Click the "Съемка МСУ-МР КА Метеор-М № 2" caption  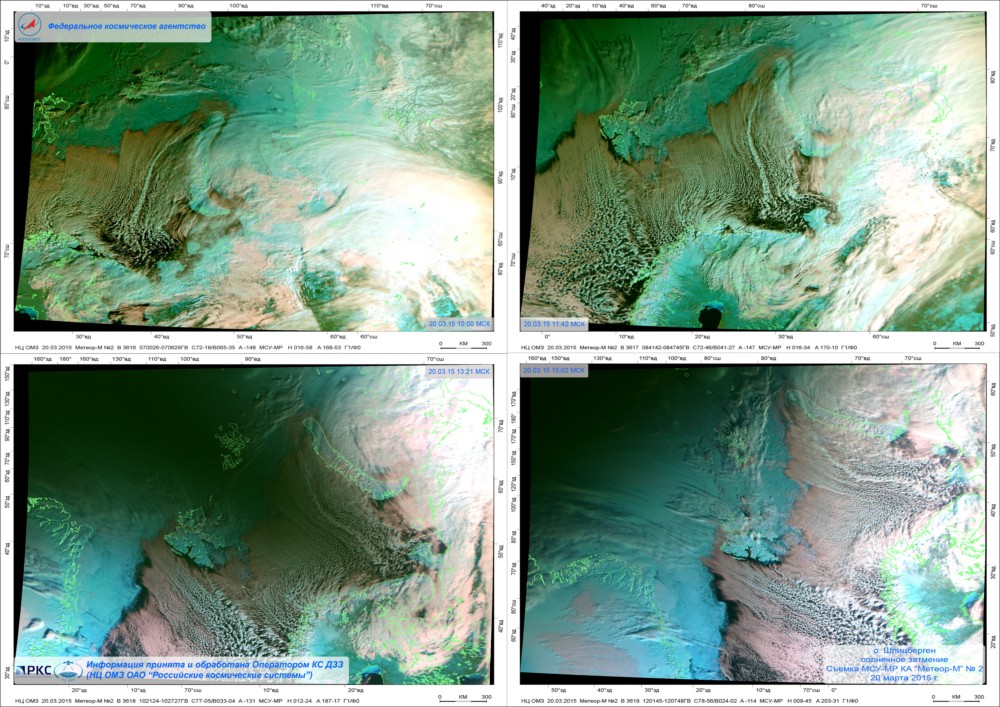tap(904, 669)
